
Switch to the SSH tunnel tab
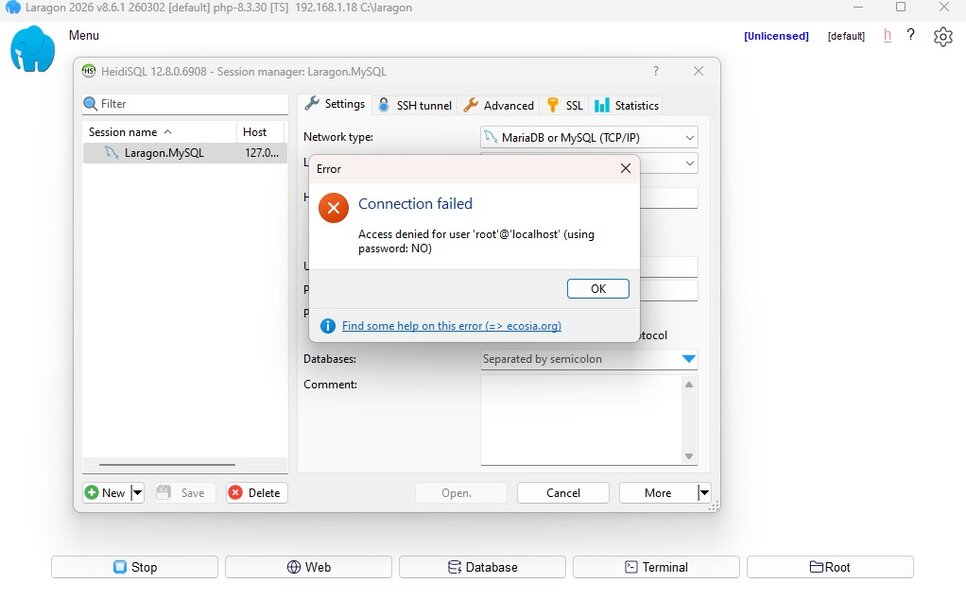(415, 105)
